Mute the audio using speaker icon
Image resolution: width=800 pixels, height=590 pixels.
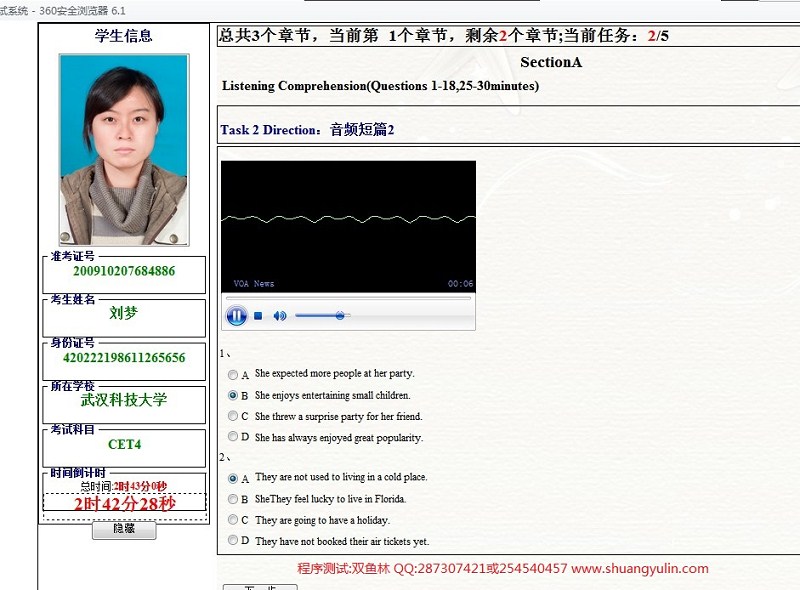tap(280, 316)
